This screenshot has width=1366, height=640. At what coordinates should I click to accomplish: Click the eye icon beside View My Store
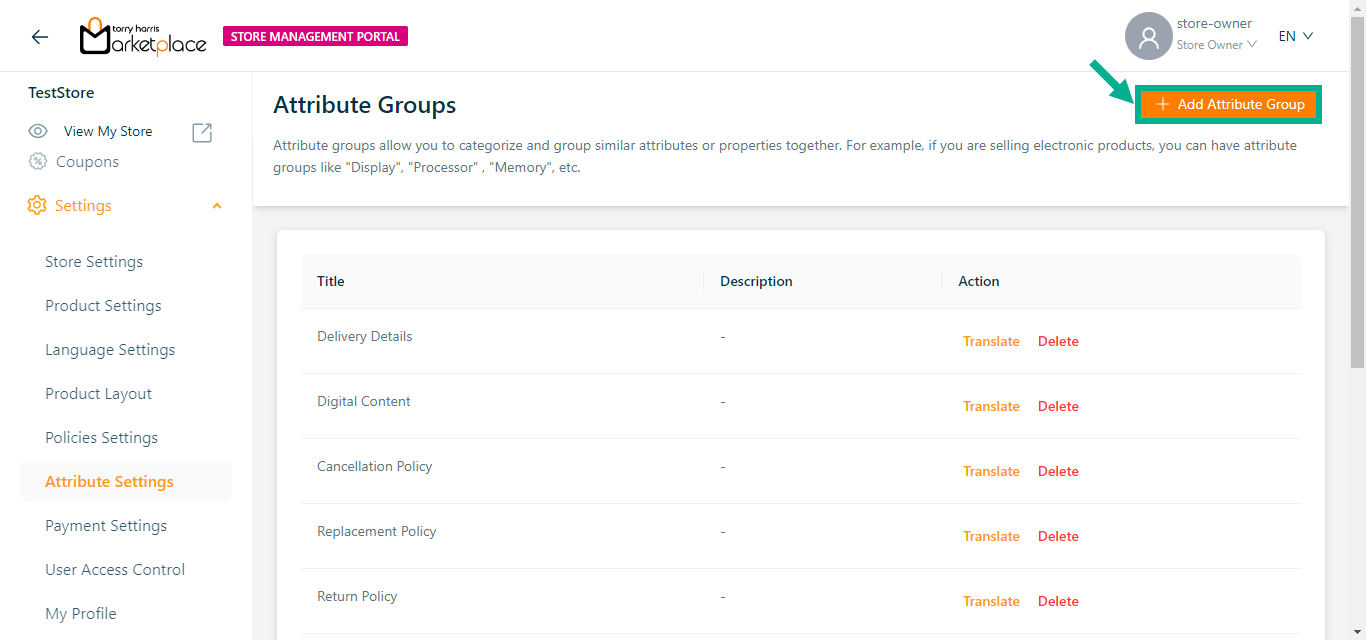click(x=38, y=132)
